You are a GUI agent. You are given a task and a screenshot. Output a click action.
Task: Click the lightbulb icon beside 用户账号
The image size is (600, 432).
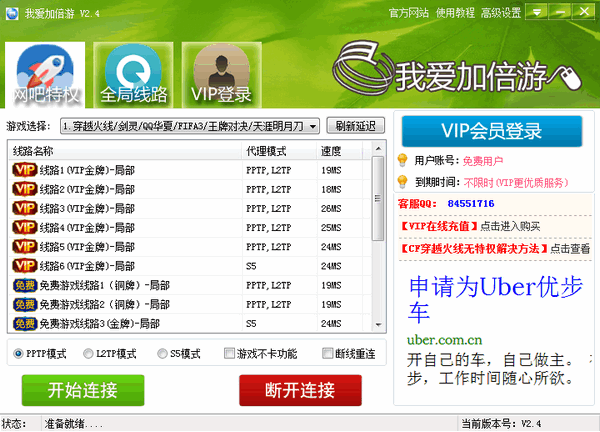pos(402,160)
